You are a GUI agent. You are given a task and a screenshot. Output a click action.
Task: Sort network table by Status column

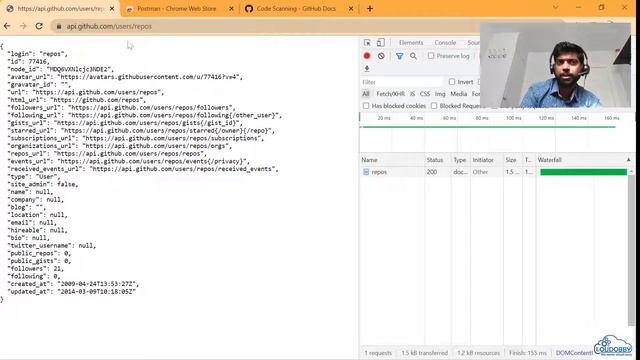click(438, 160)
